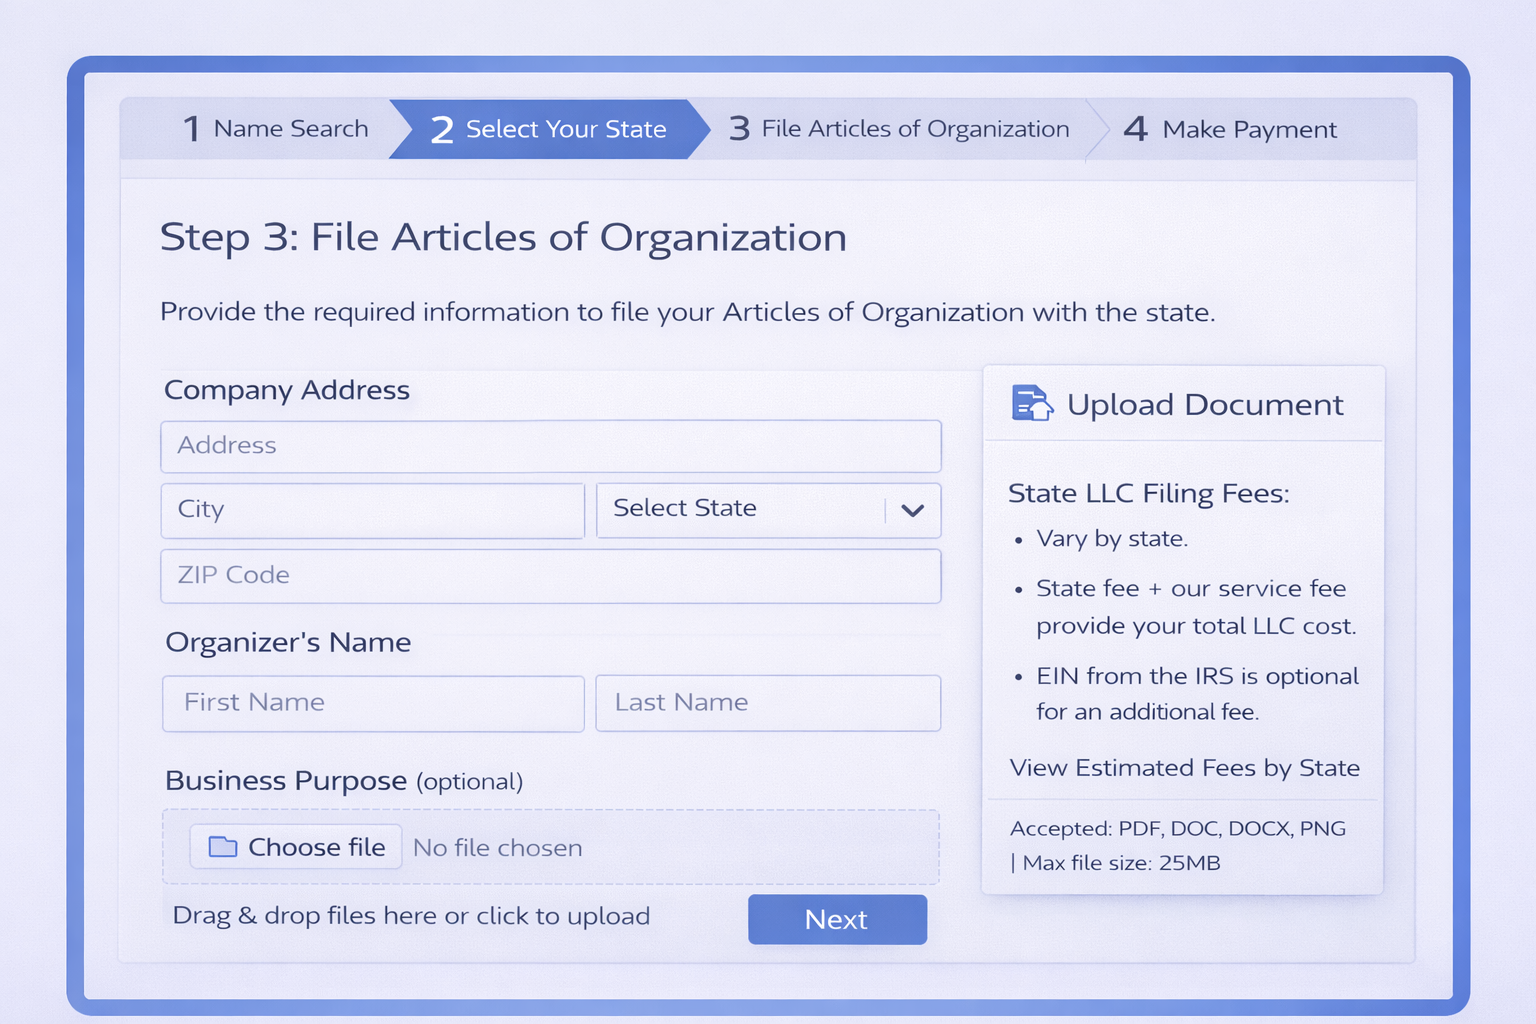Image resolution: width=1536 pixels, height=1024 pixels.
Task: Switch to the Name Search step tab
Action: click(275, 128)
